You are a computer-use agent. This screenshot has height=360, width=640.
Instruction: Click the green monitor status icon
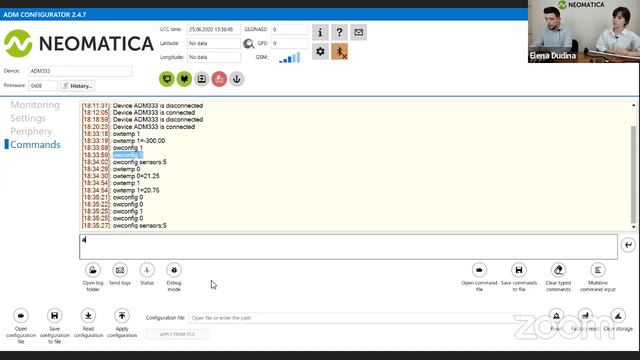click(x=167, y=79)
